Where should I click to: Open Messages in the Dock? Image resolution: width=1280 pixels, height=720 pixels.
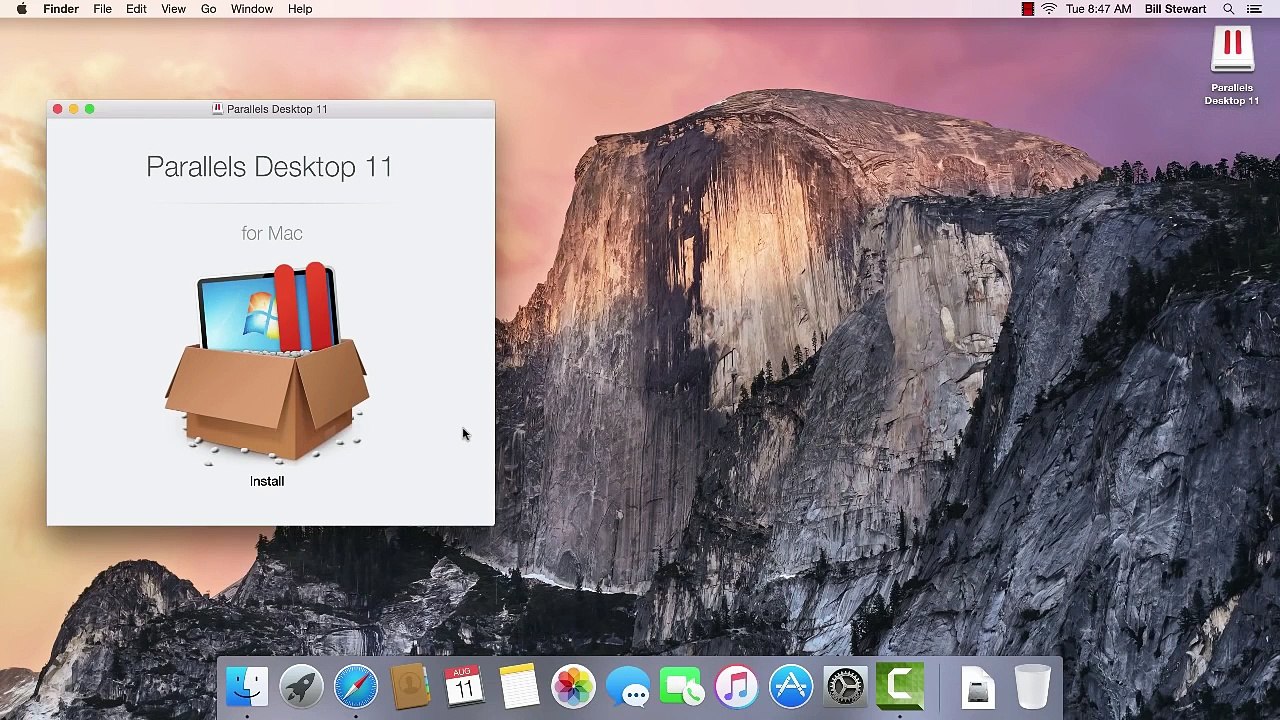(x=628, y=688)
